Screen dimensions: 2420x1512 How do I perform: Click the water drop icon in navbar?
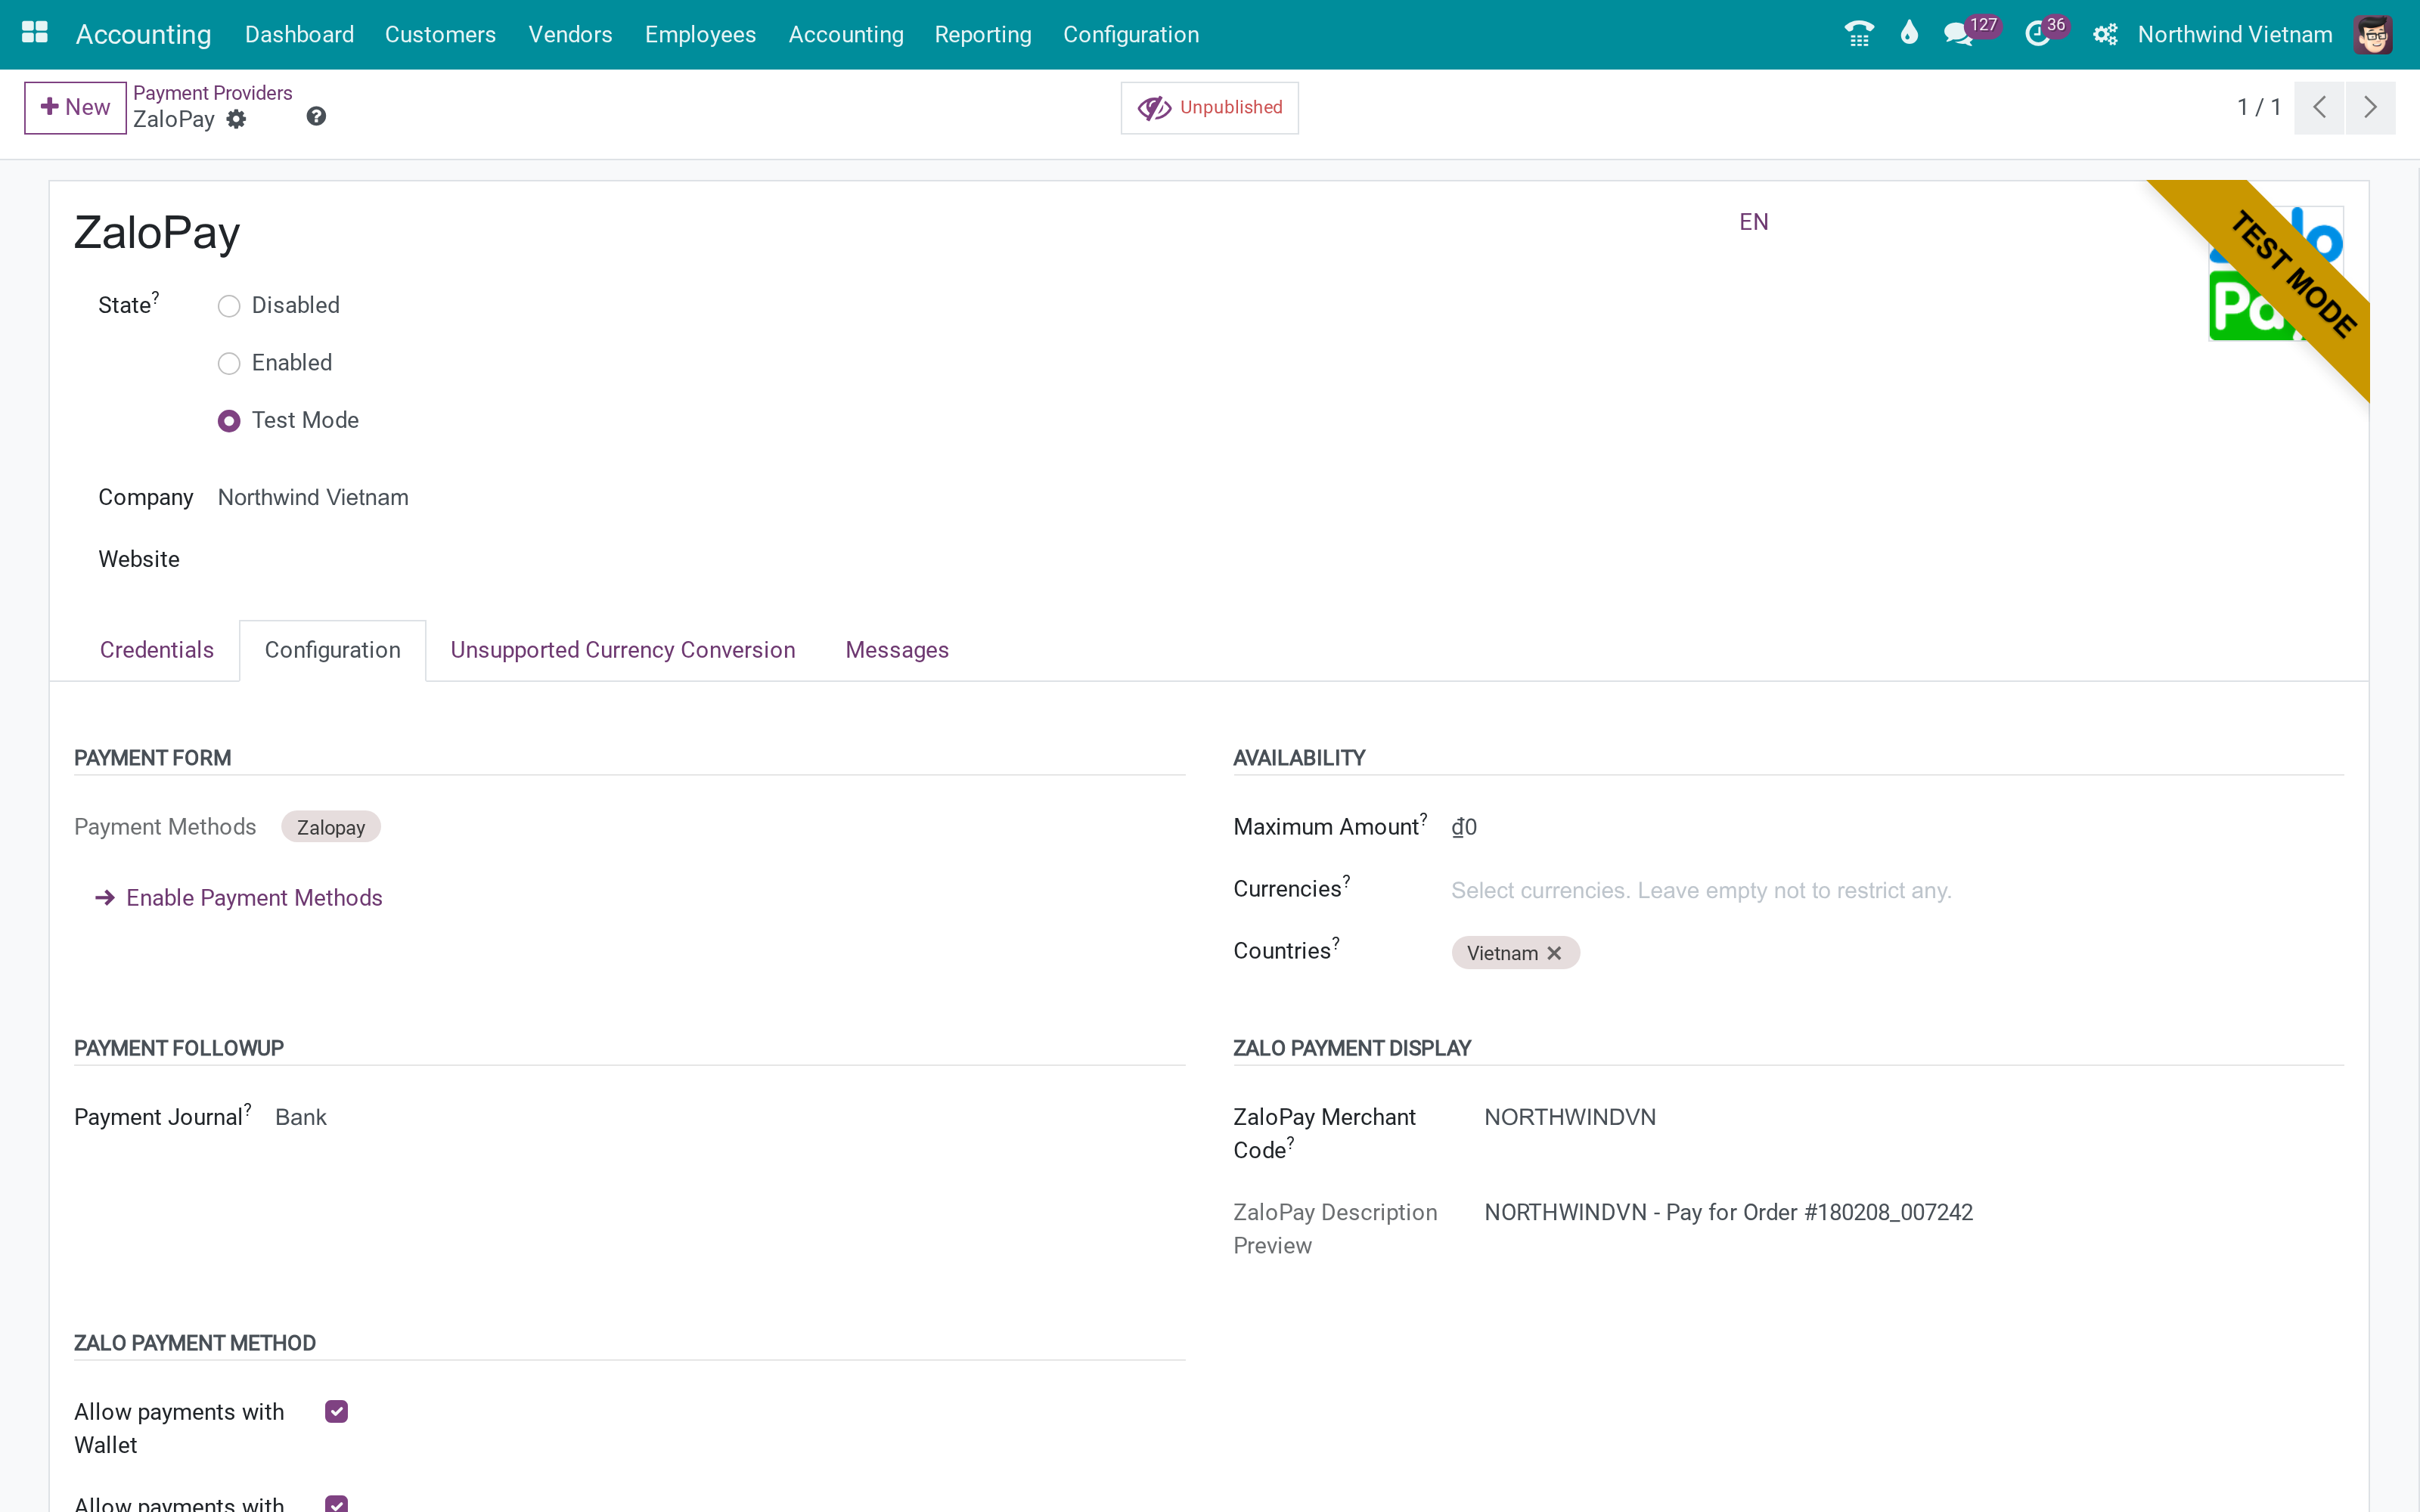coord(1909,33)
